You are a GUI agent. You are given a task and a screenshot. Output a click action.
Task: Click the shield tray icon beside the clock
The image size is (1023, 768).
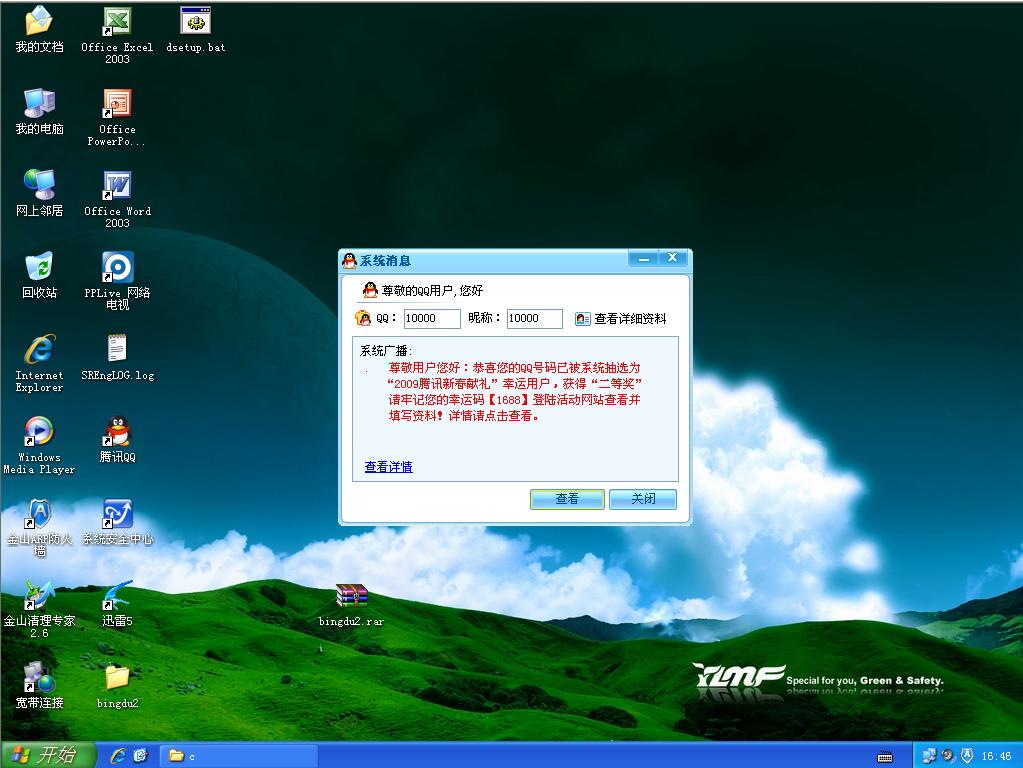(x=967, y=756)
